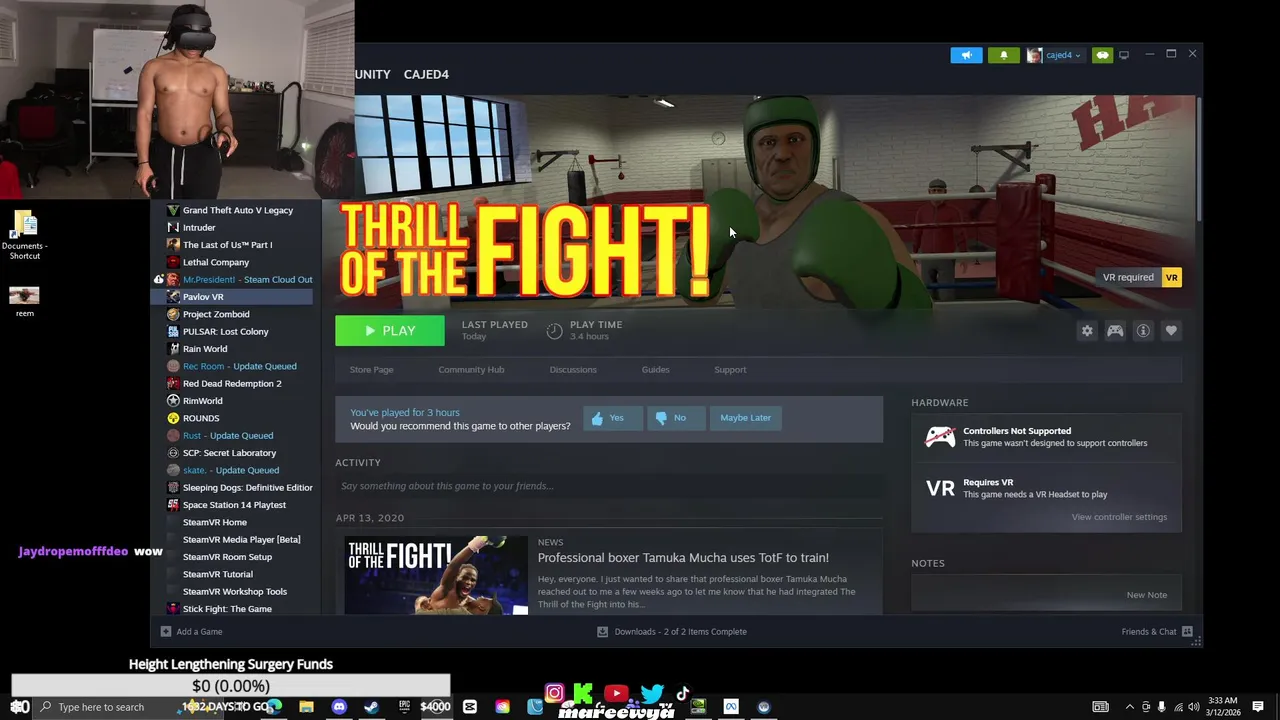This screenshot has height=720, width=1280.
Task: Open Discord from the taskbar
Action: (x=339, y=707)
